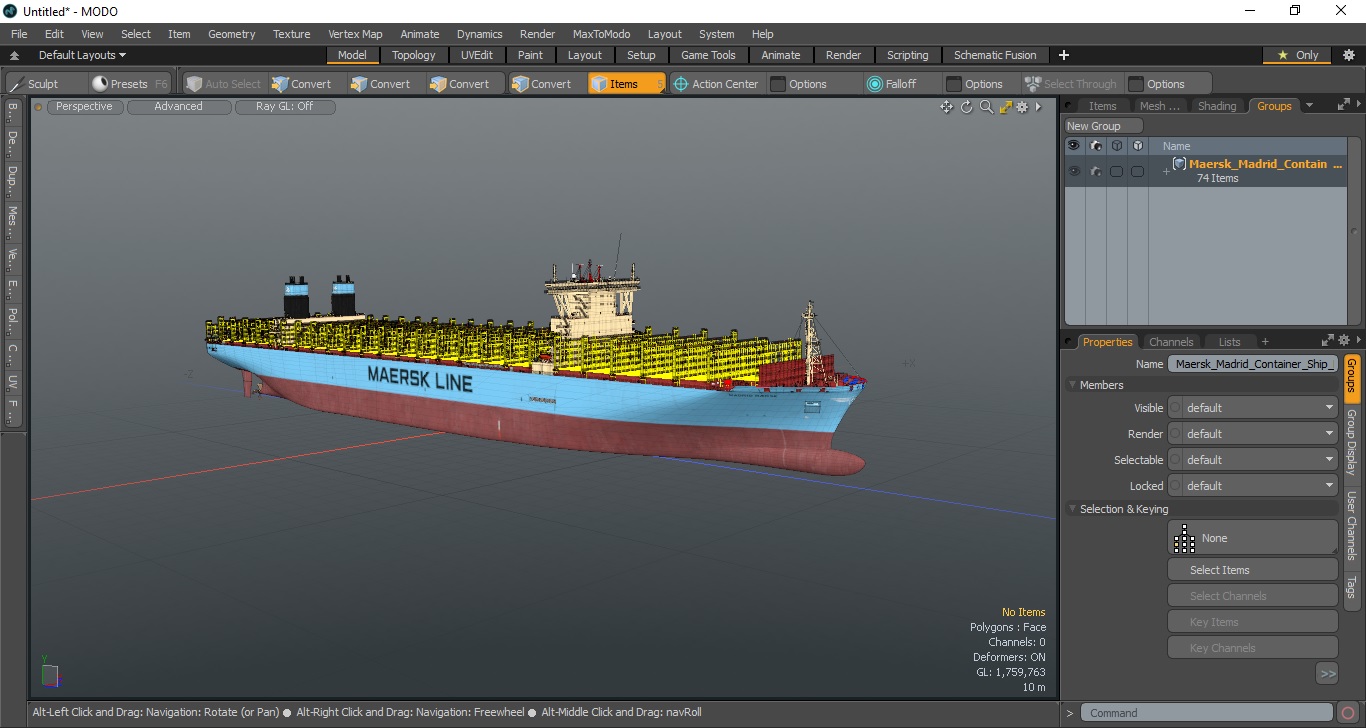The width and height of the screenshot is (1366, 728).
Task: Open the Presets browser
Action: (x=130, y=84)
